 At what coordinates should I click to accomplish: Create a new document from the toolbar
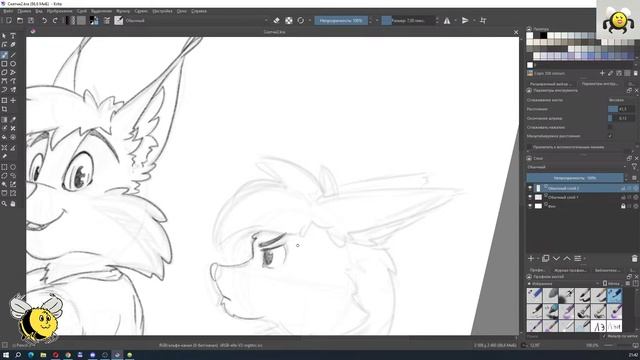point(9,20)
